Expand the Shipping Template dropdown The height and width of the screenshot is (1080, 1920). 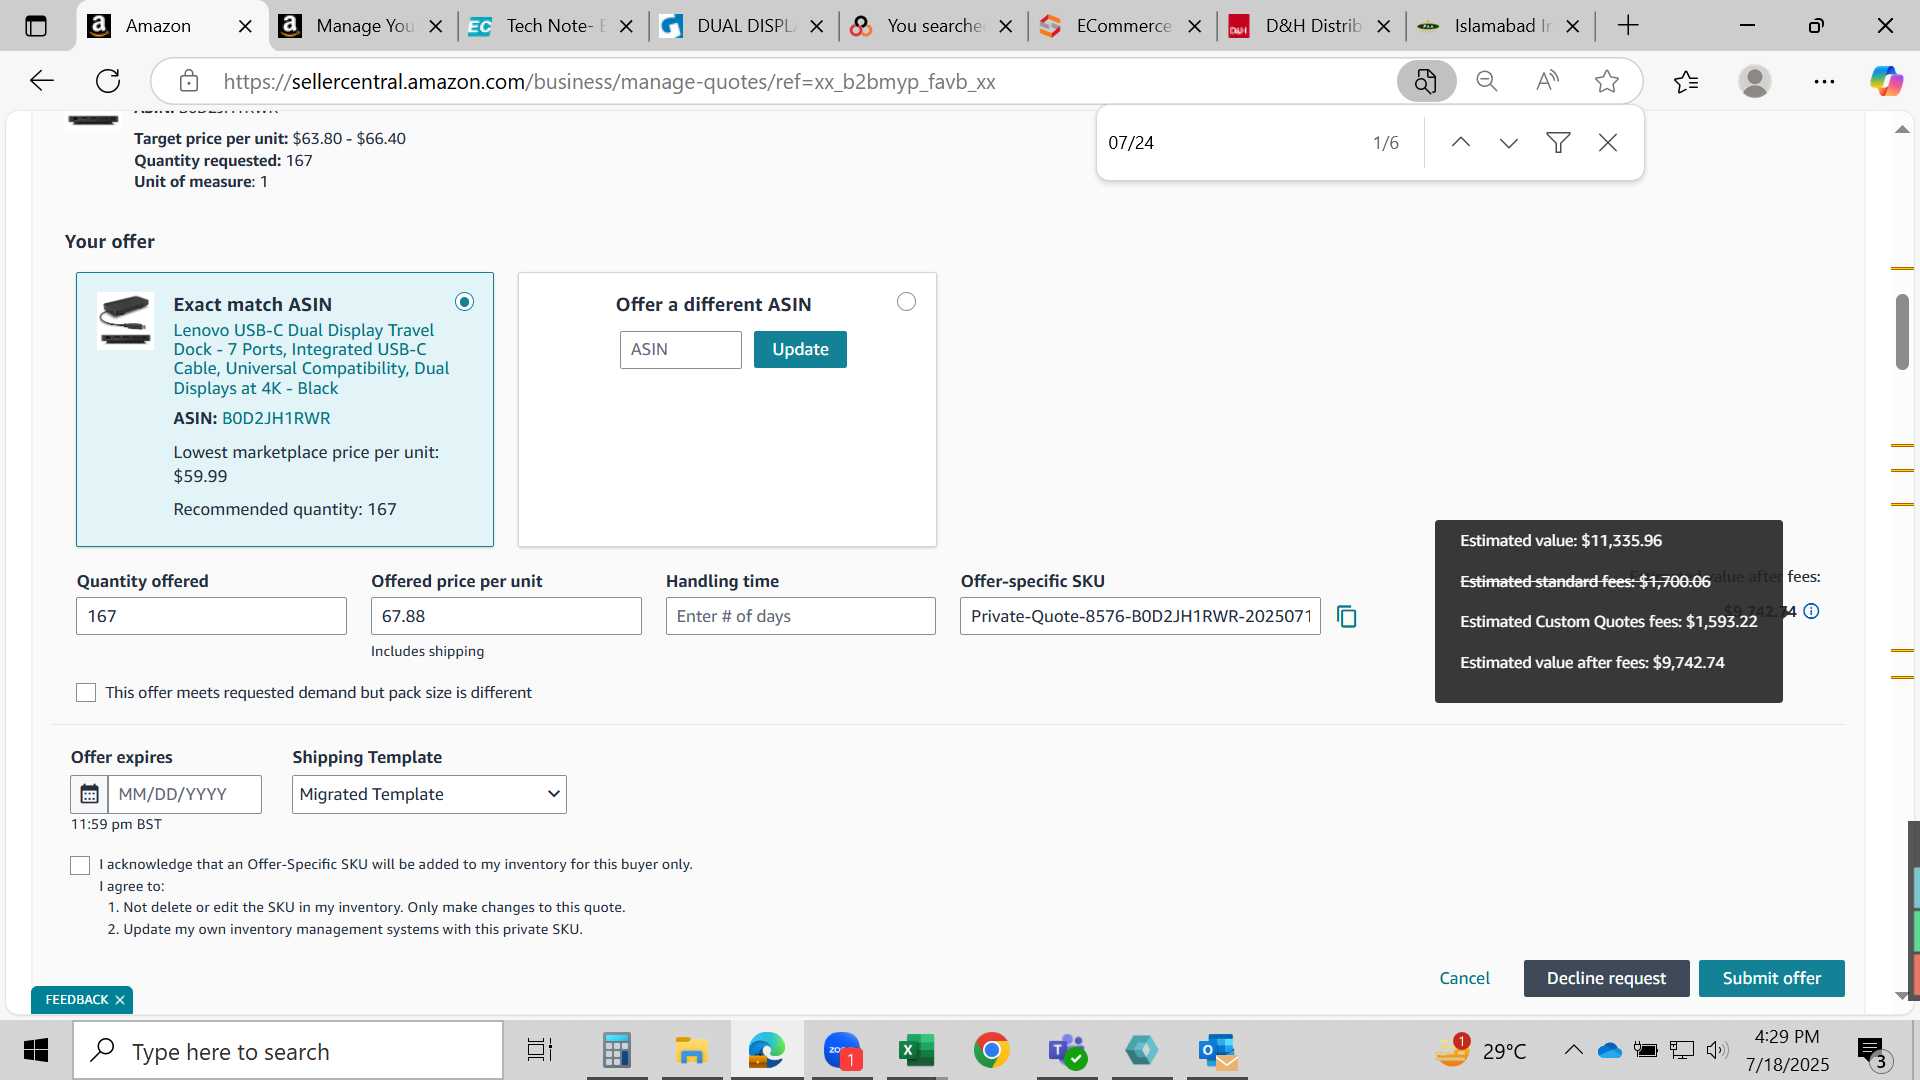click(x=429, y=794)
